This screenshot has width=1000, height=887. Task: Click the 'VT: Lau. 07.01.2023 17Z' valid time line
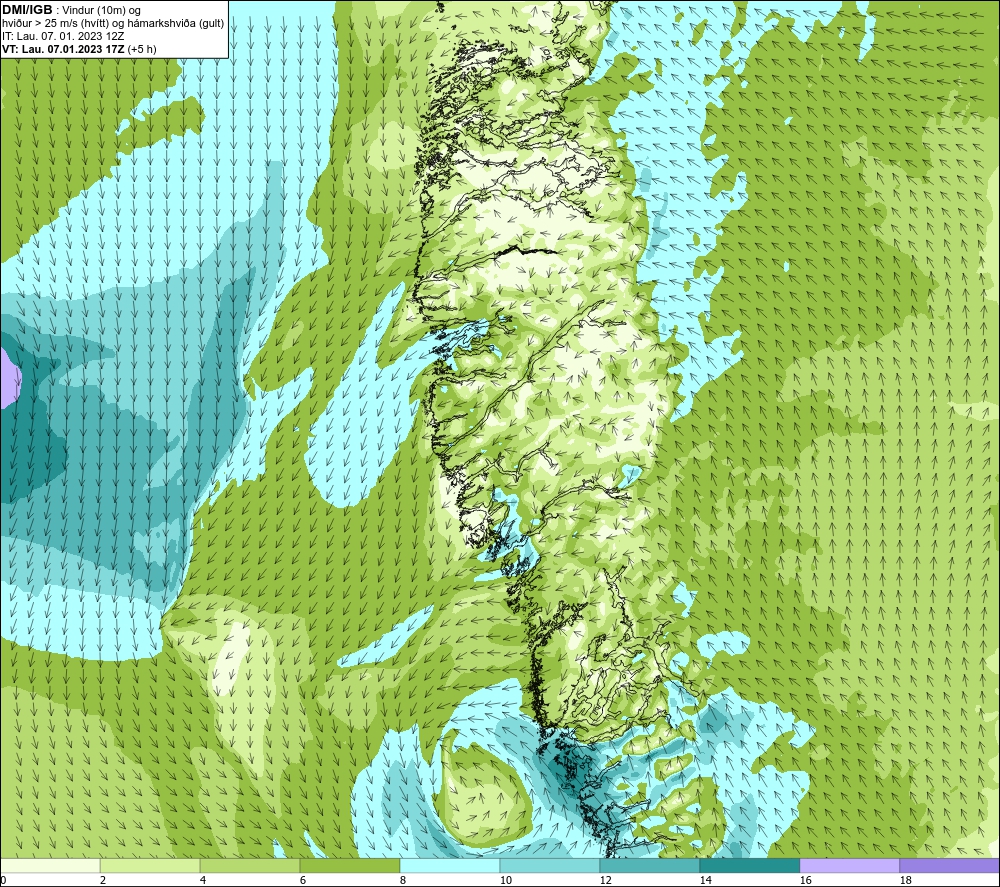pyautogui.click(x=79, y=49)
